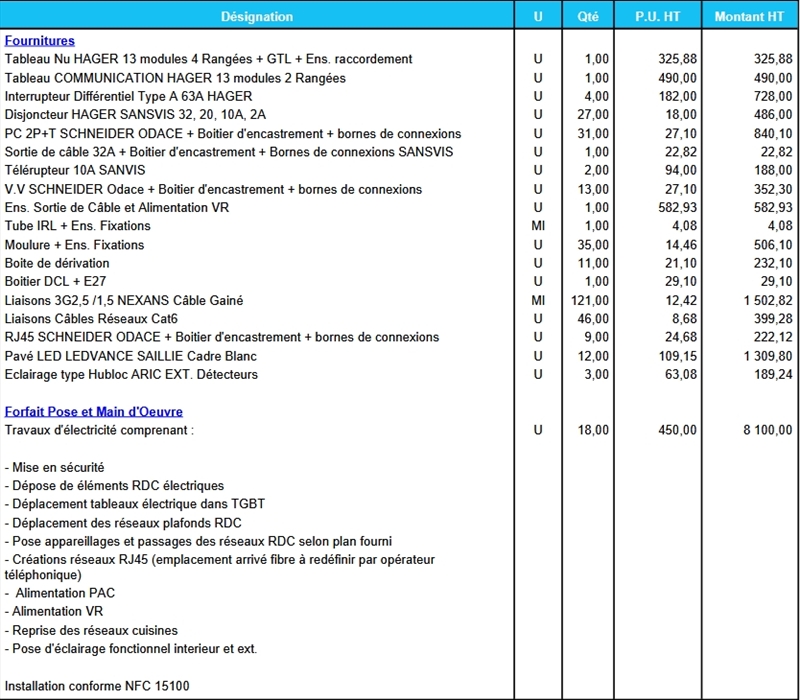Select Ens. Sortie de Câble et Alimentation VR
Screen dimensions: 800x700
click(117, 208)
